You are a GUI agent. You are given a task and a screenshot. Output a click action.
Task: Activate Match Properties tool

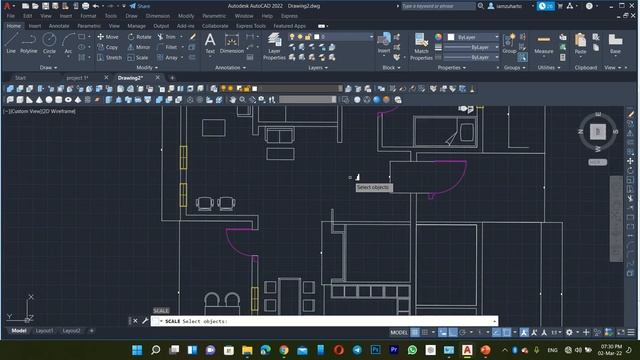pos(421,46)
